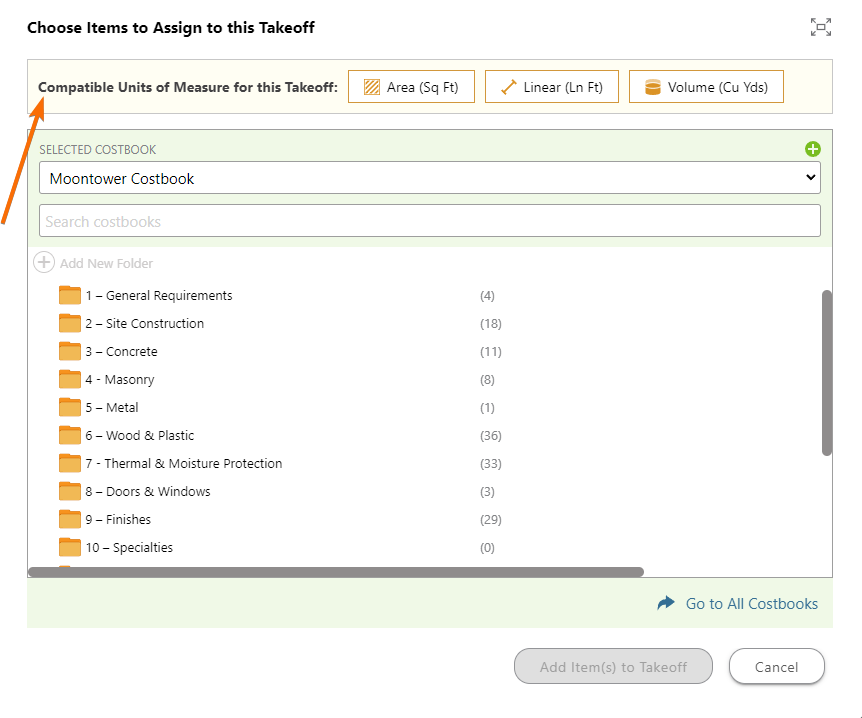The height and width of the screenshot is (718, 862).
Task: Expand the 7 - Thermal & Moisture Protection folder
Action: (183, 463)
